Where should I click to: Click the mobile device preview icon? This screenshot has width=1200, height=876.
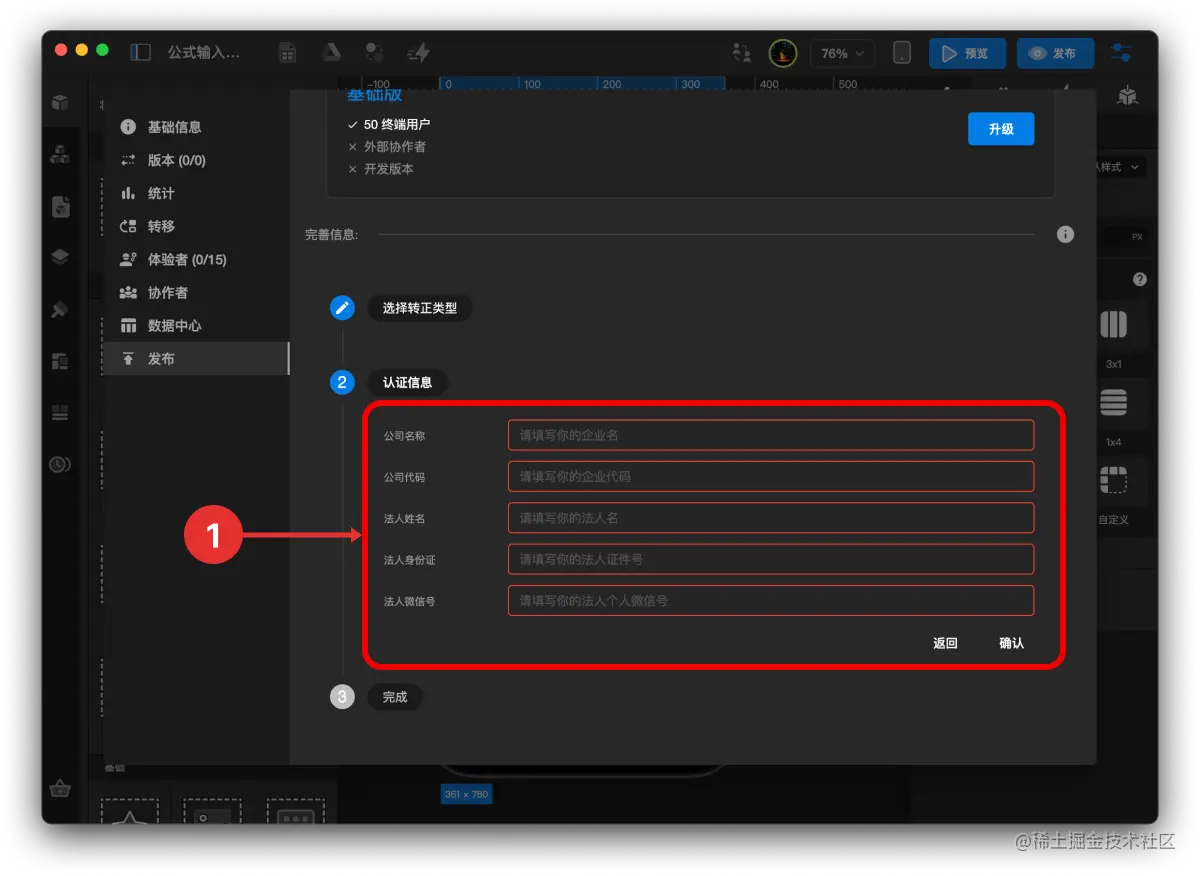pos(902,53)
